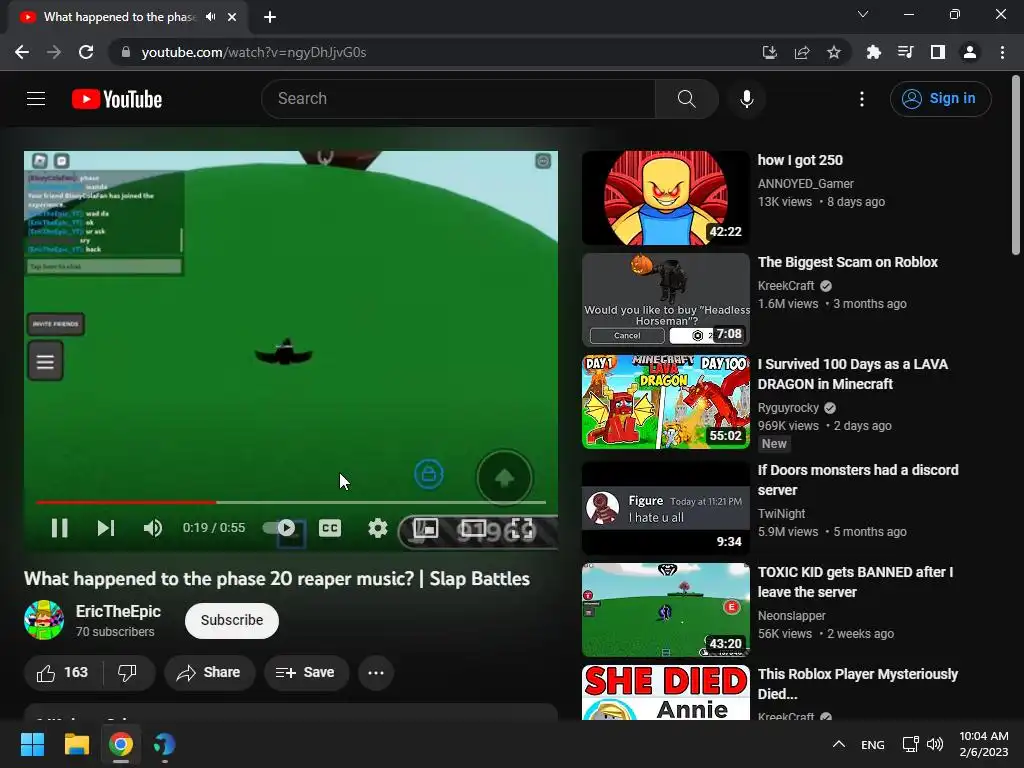Open the Chrome profile icon
1024x768 pixels.
970,52
